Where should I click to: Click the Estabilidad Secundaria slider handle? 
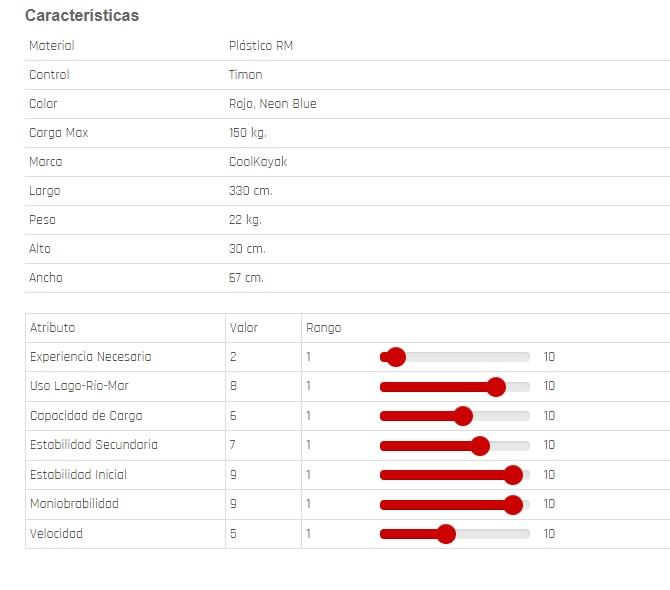[479, 445]
